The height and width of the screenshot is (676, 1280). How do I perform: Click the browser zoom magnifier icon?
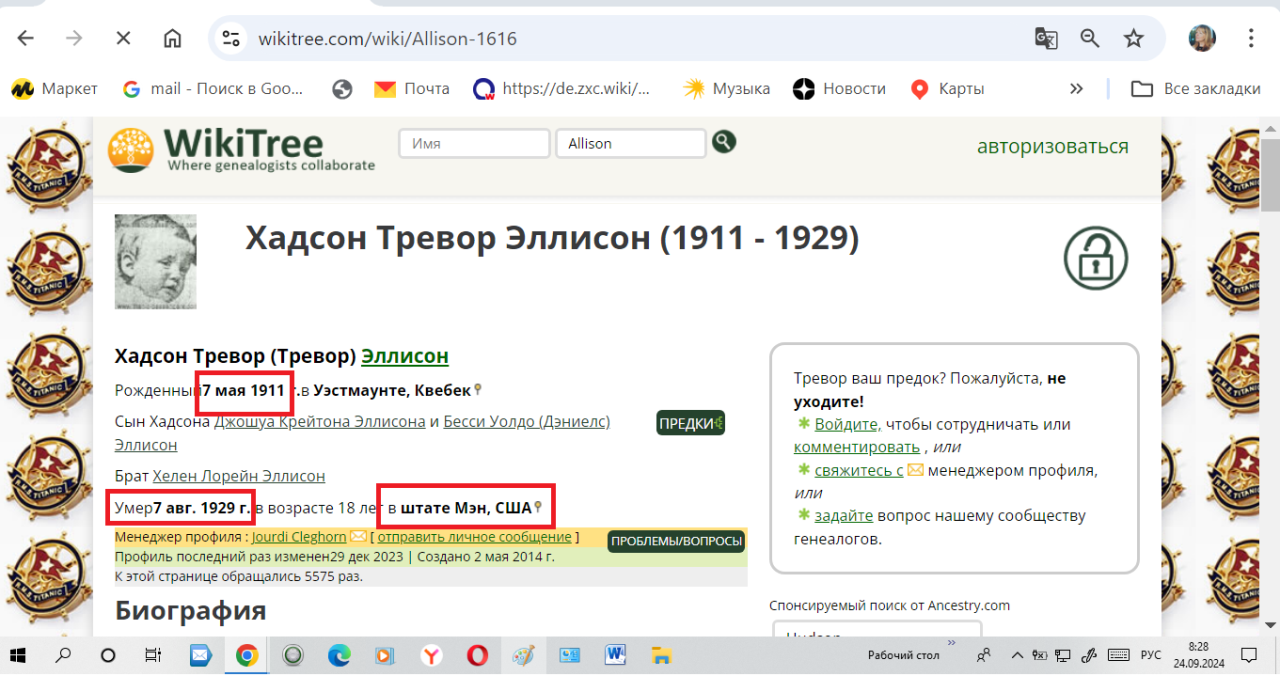click(x=1090, y=39)
